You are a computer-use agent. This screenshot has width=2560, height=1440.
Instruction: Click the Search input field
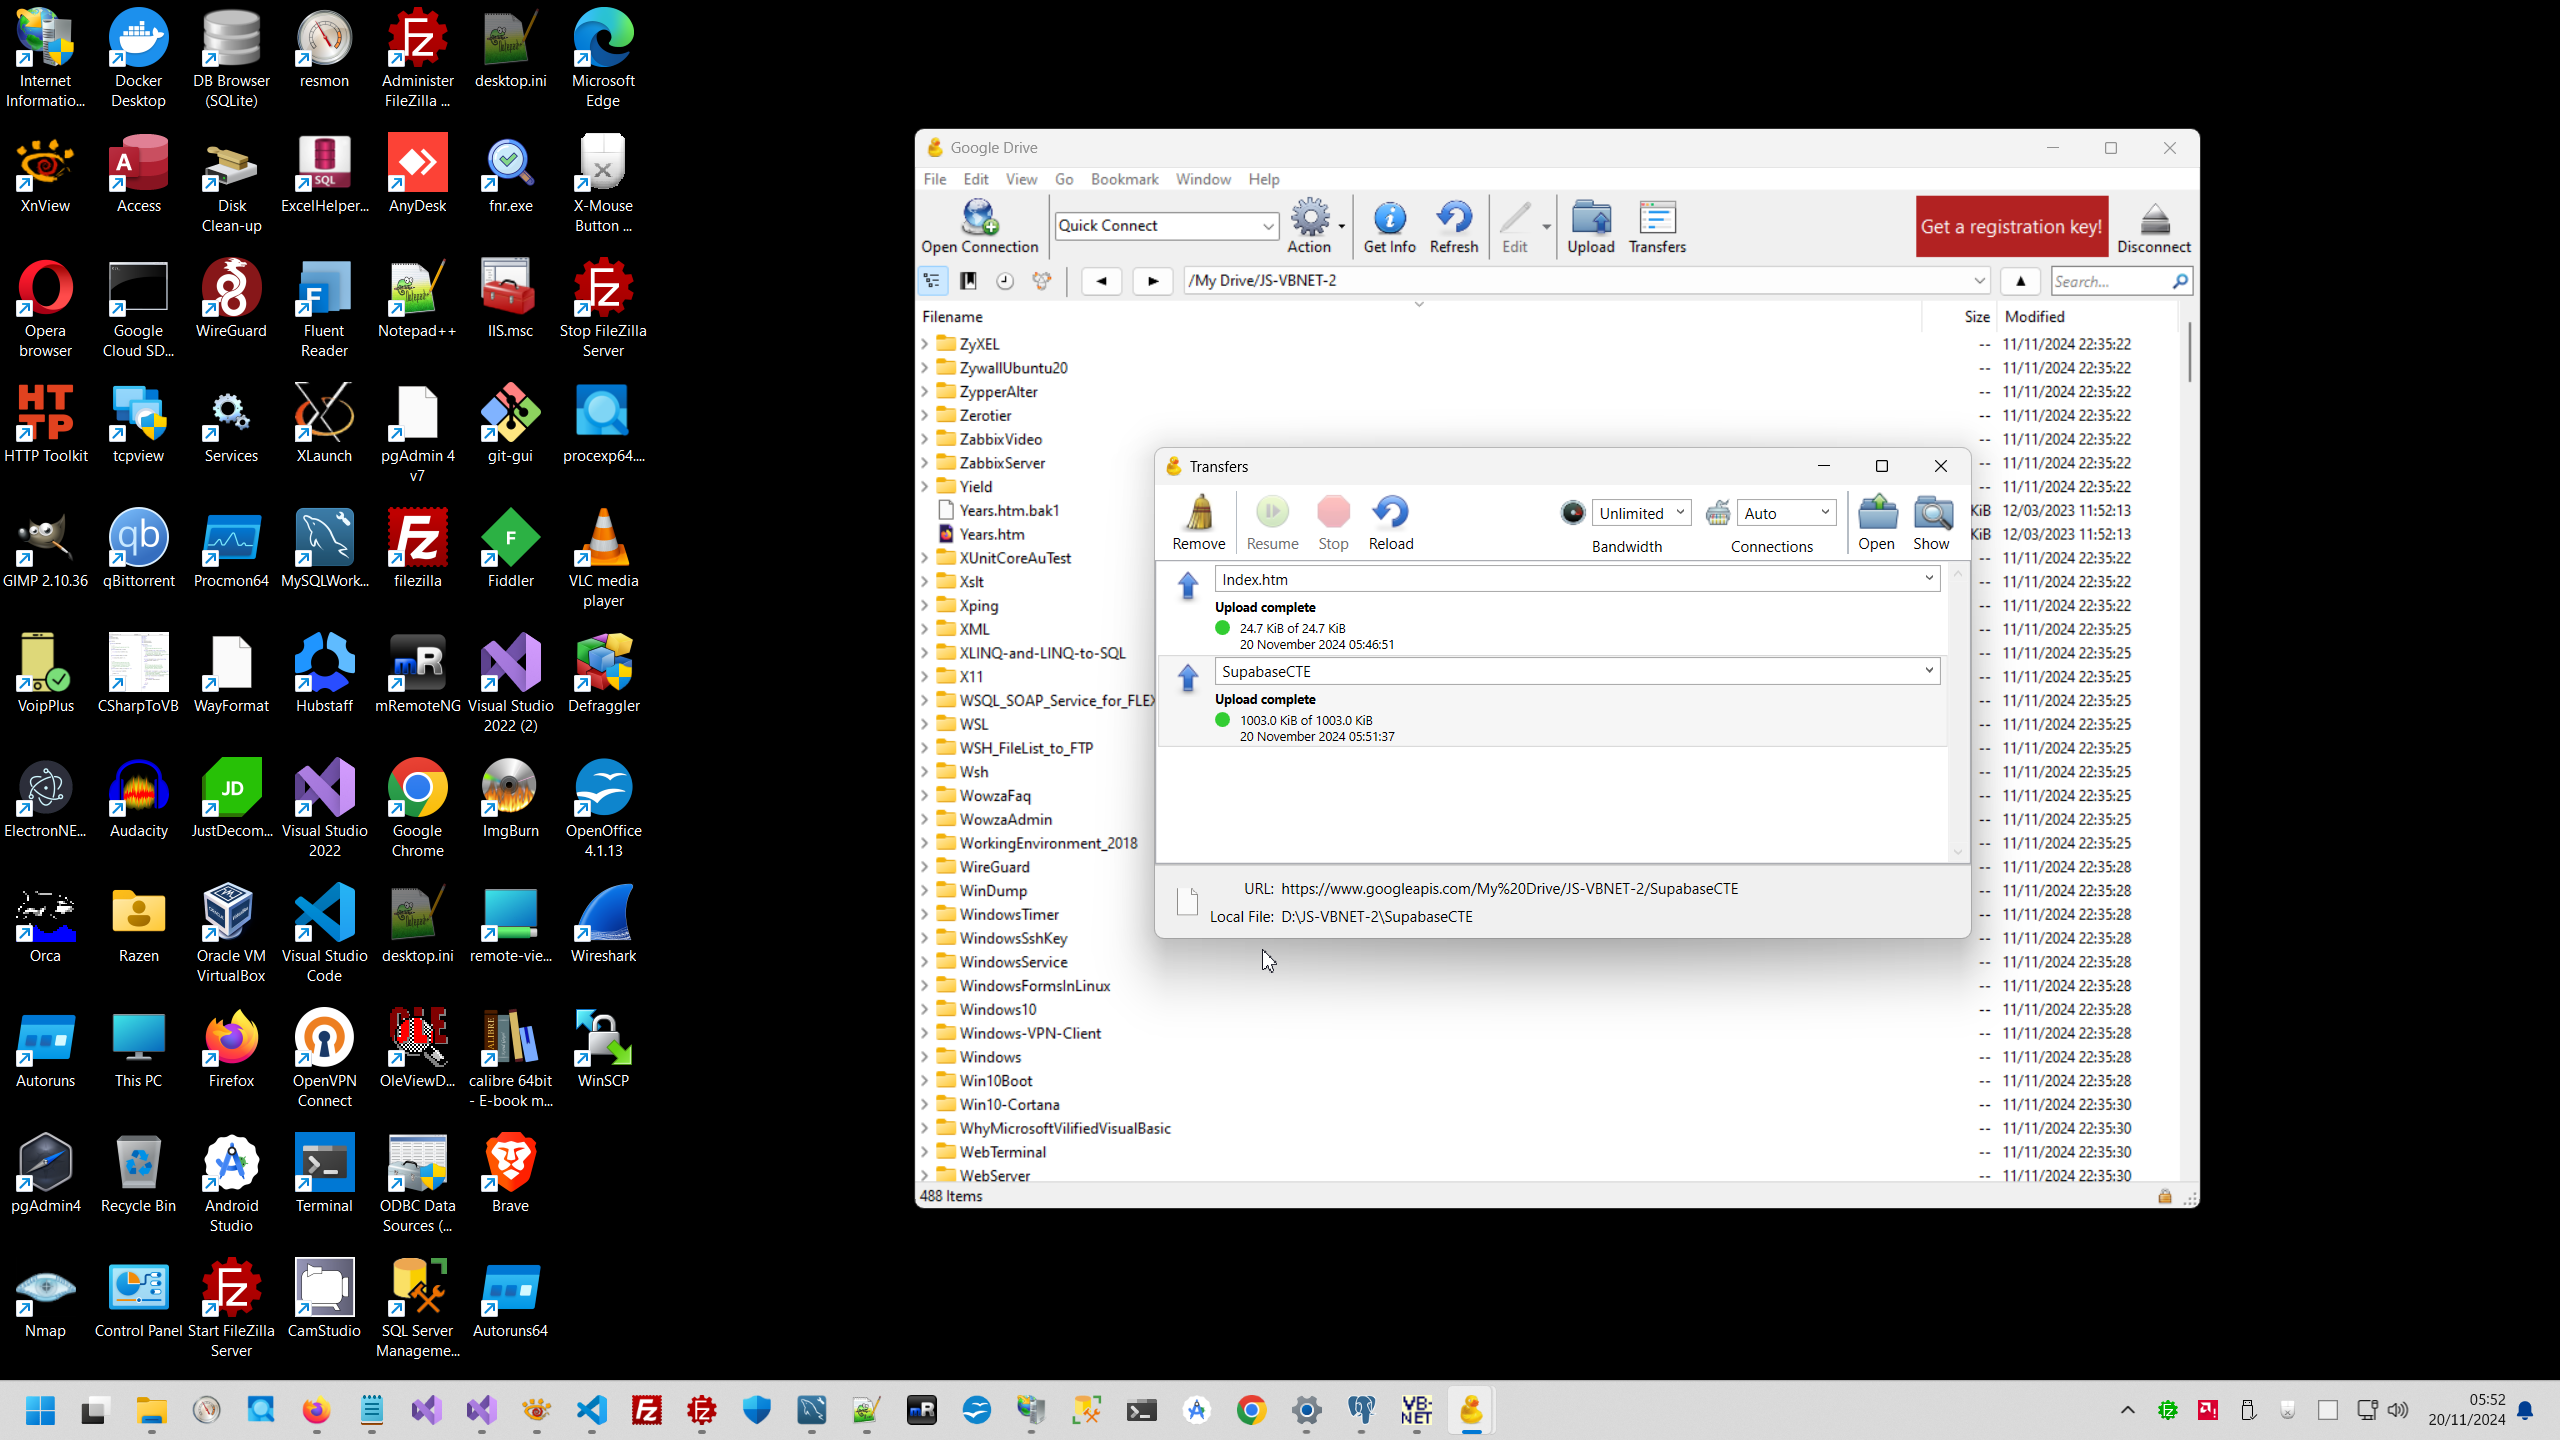coord(2110,282)
